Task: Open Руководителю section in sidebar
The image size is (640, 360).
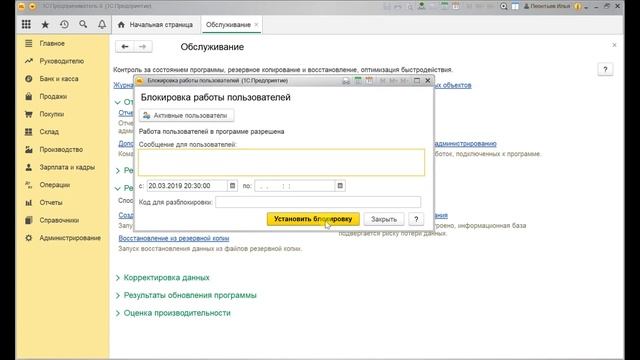Action: point(62,61)
